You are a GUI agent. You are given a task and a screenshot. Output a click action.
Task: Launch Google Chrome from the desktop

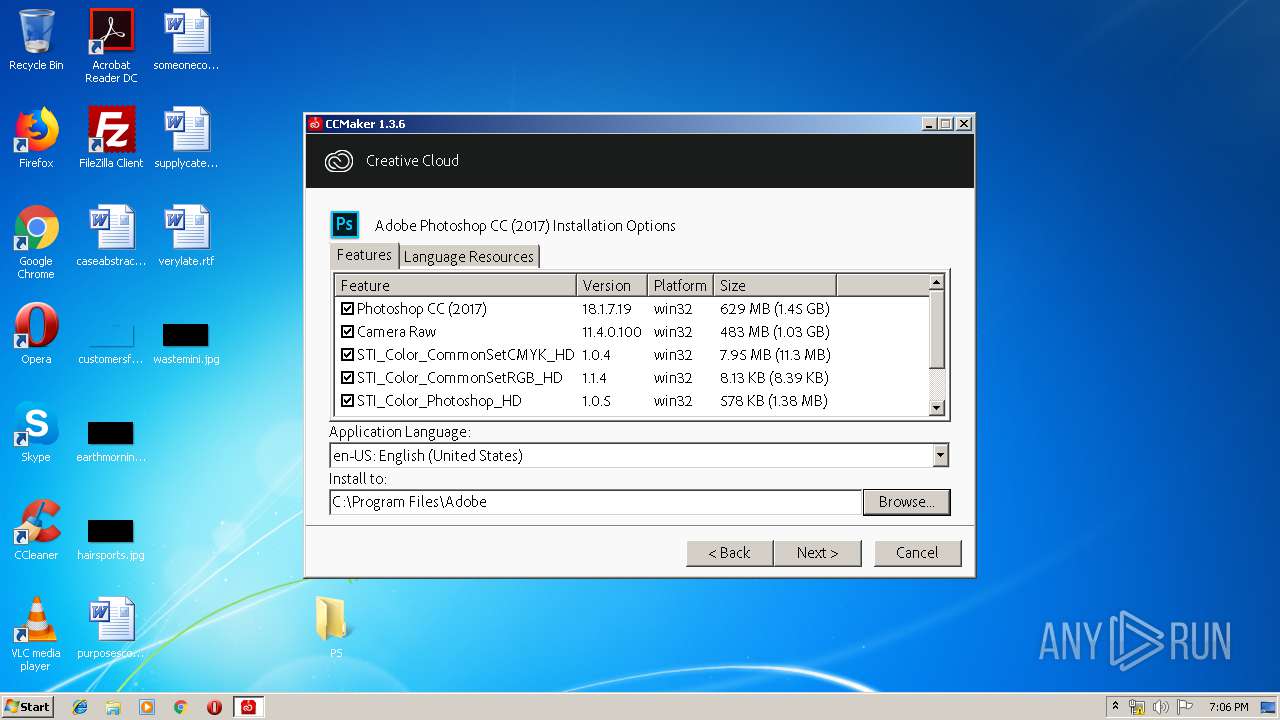coord(36,242)
